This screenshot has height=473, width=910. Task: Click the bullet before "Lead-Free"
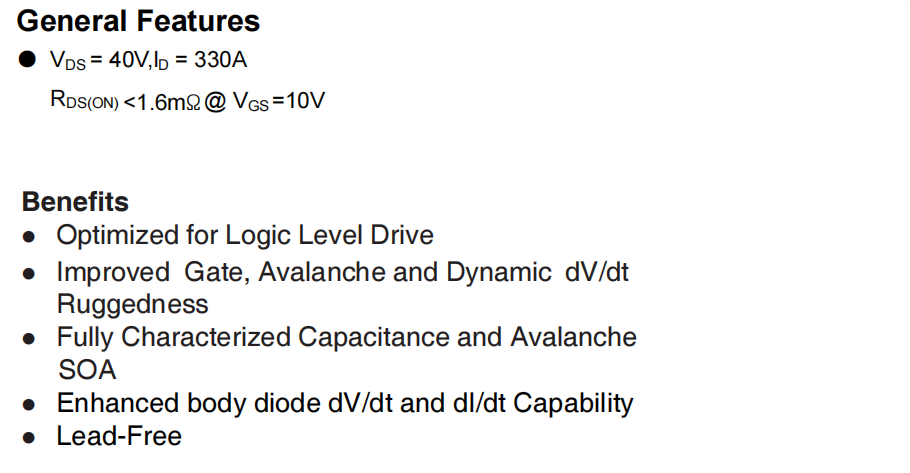30,438
